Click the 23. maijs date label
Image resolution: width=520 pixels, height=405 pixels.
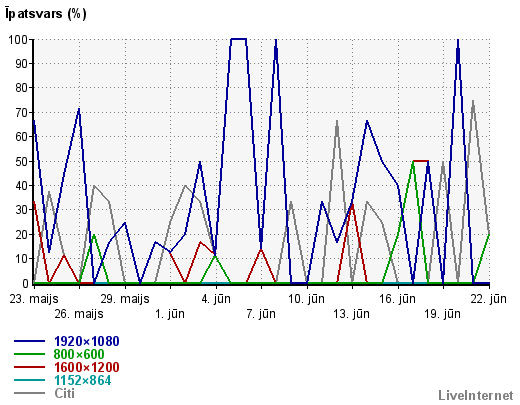[x=34, y=299]
